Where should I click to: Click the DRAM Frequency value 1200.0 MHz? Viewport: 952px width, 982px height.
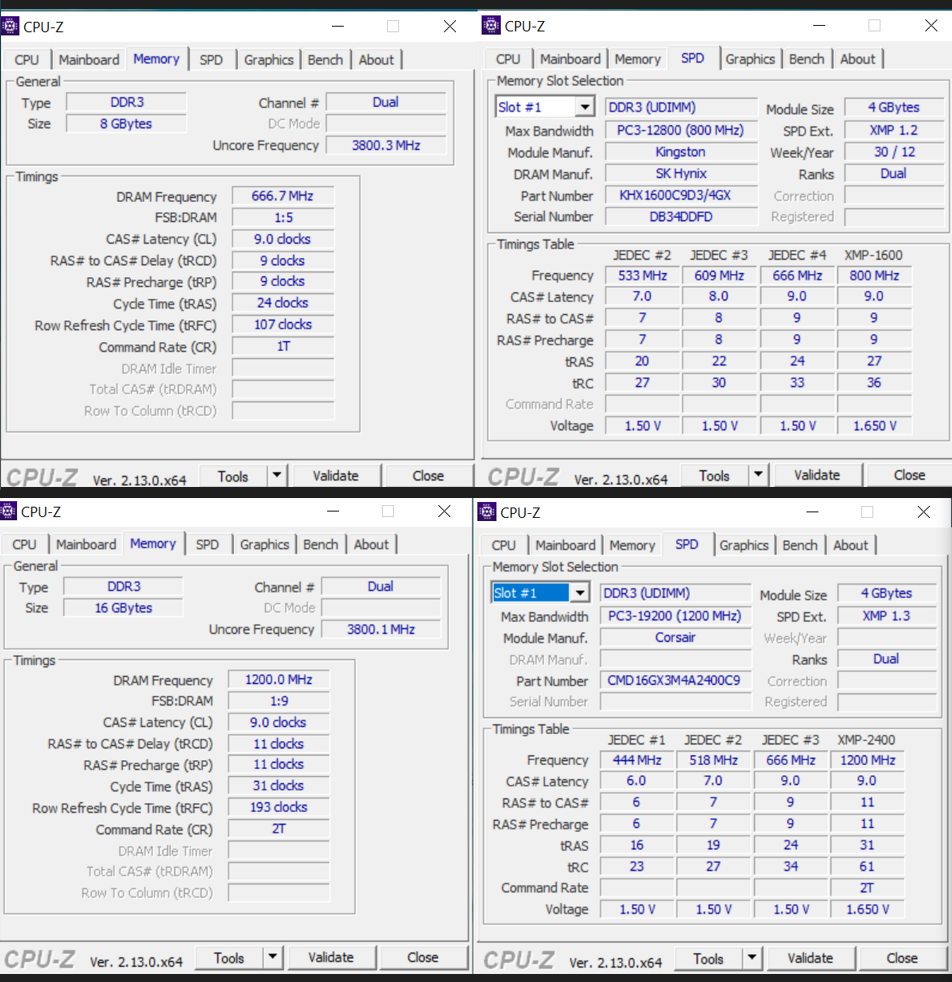click(279, 680)
